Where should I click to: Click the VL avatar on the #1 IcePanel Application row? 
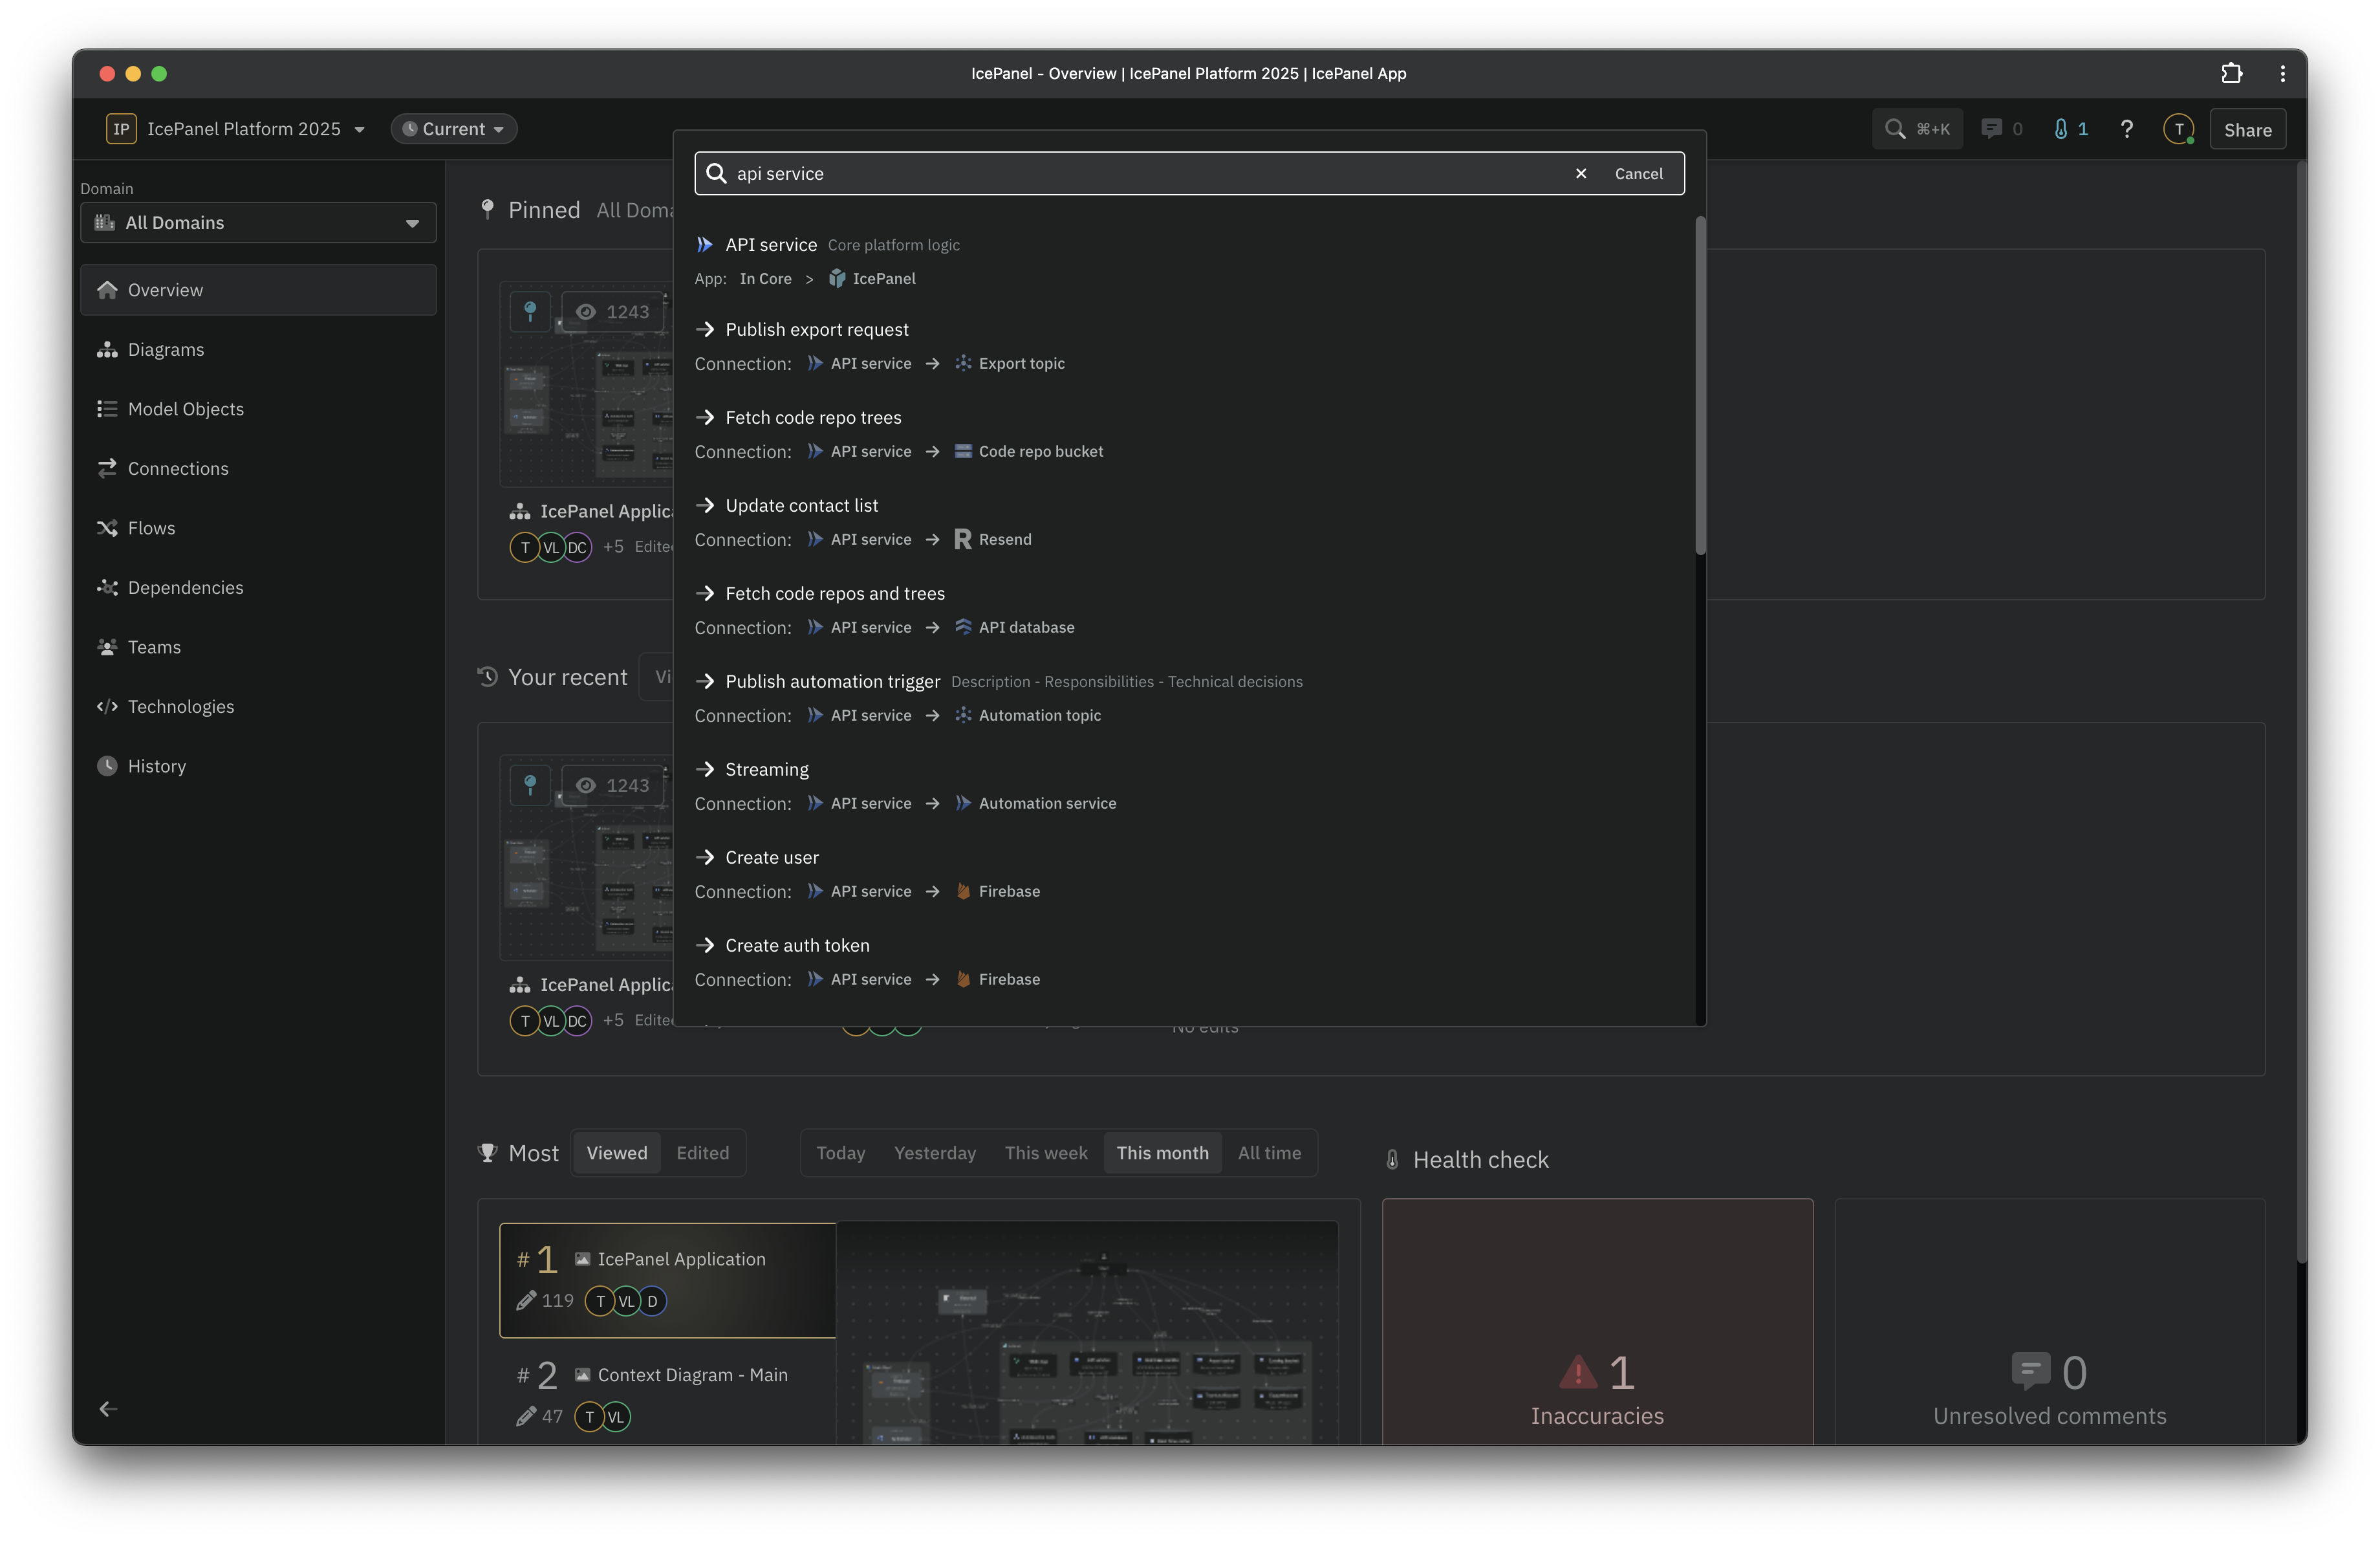coord(626,1301)
